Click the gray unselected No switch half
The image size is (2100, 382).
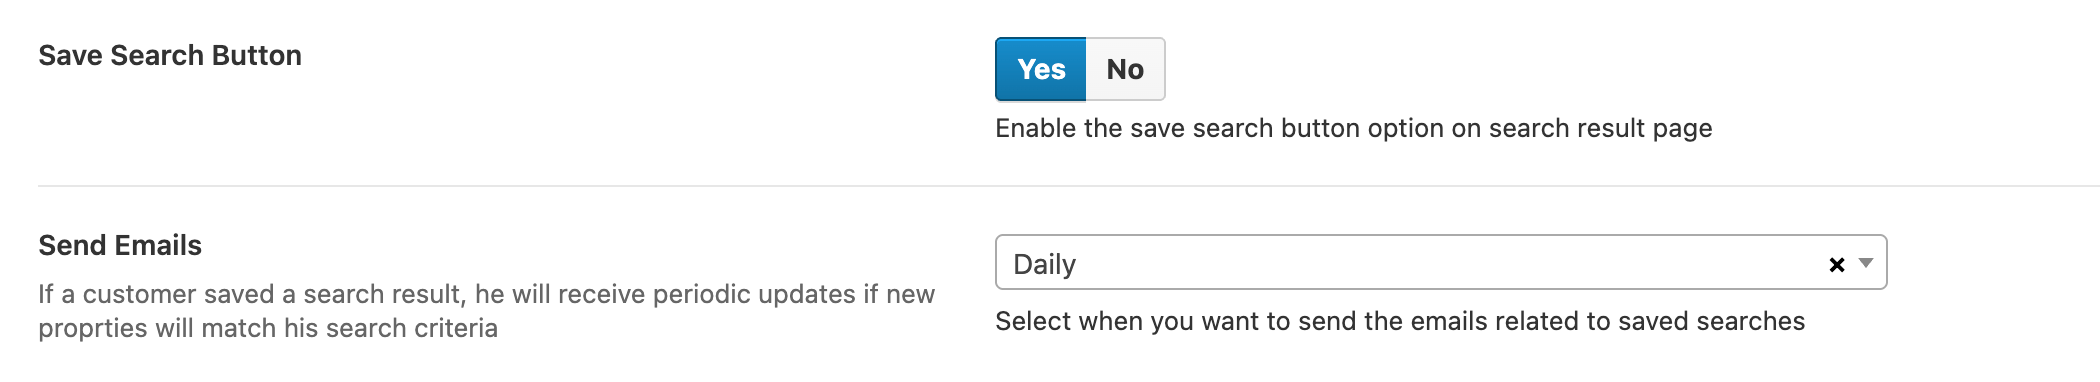click(x=1125, y=69)
